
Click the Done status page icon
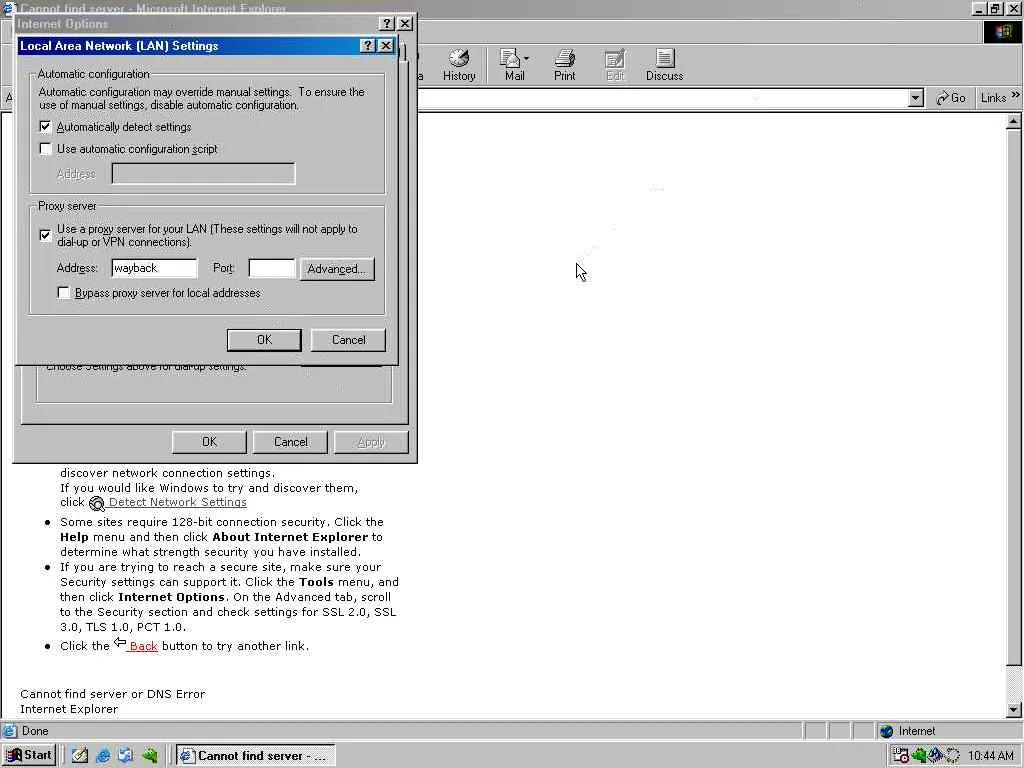point(10,731)
